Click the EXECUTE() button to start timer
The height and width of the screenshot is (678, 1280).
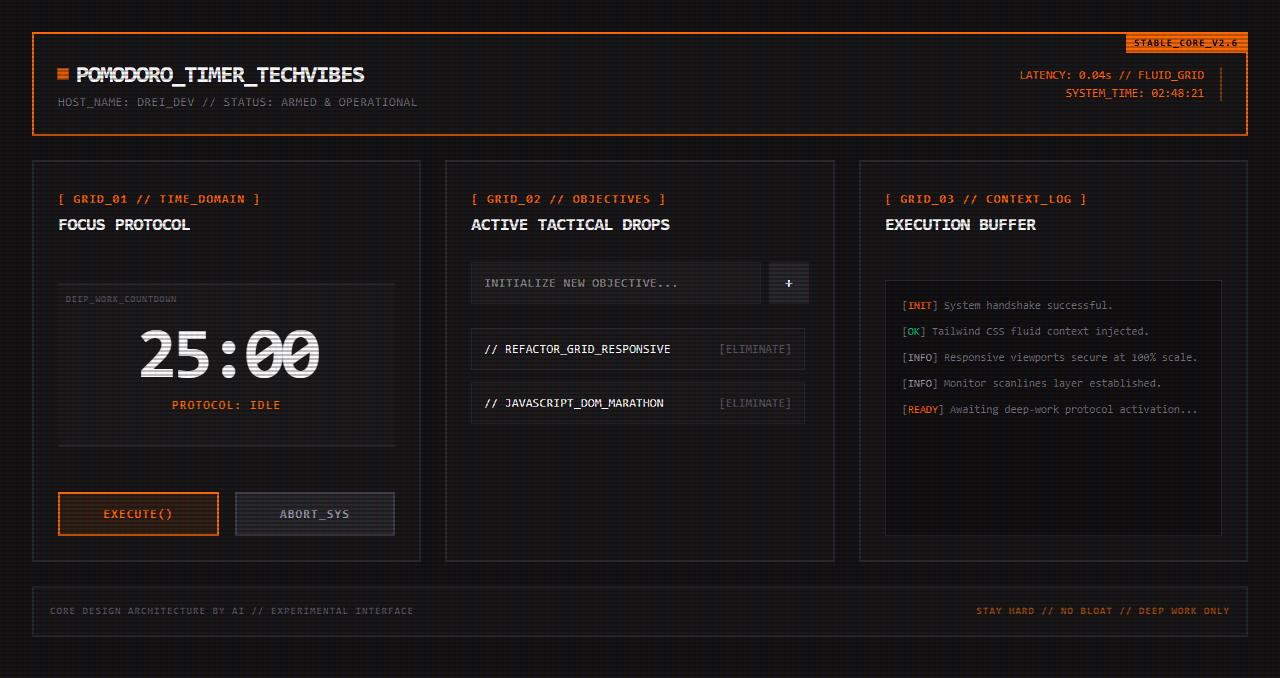tap(138, 514)
